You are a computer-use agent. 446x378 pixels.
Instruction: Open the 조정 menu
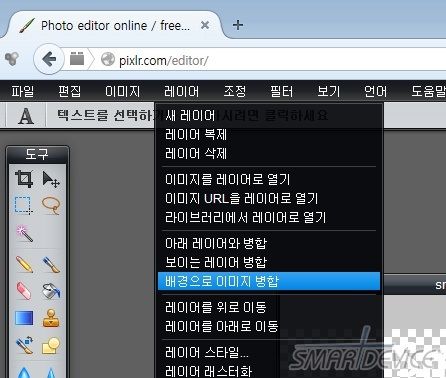pos(235,91)
